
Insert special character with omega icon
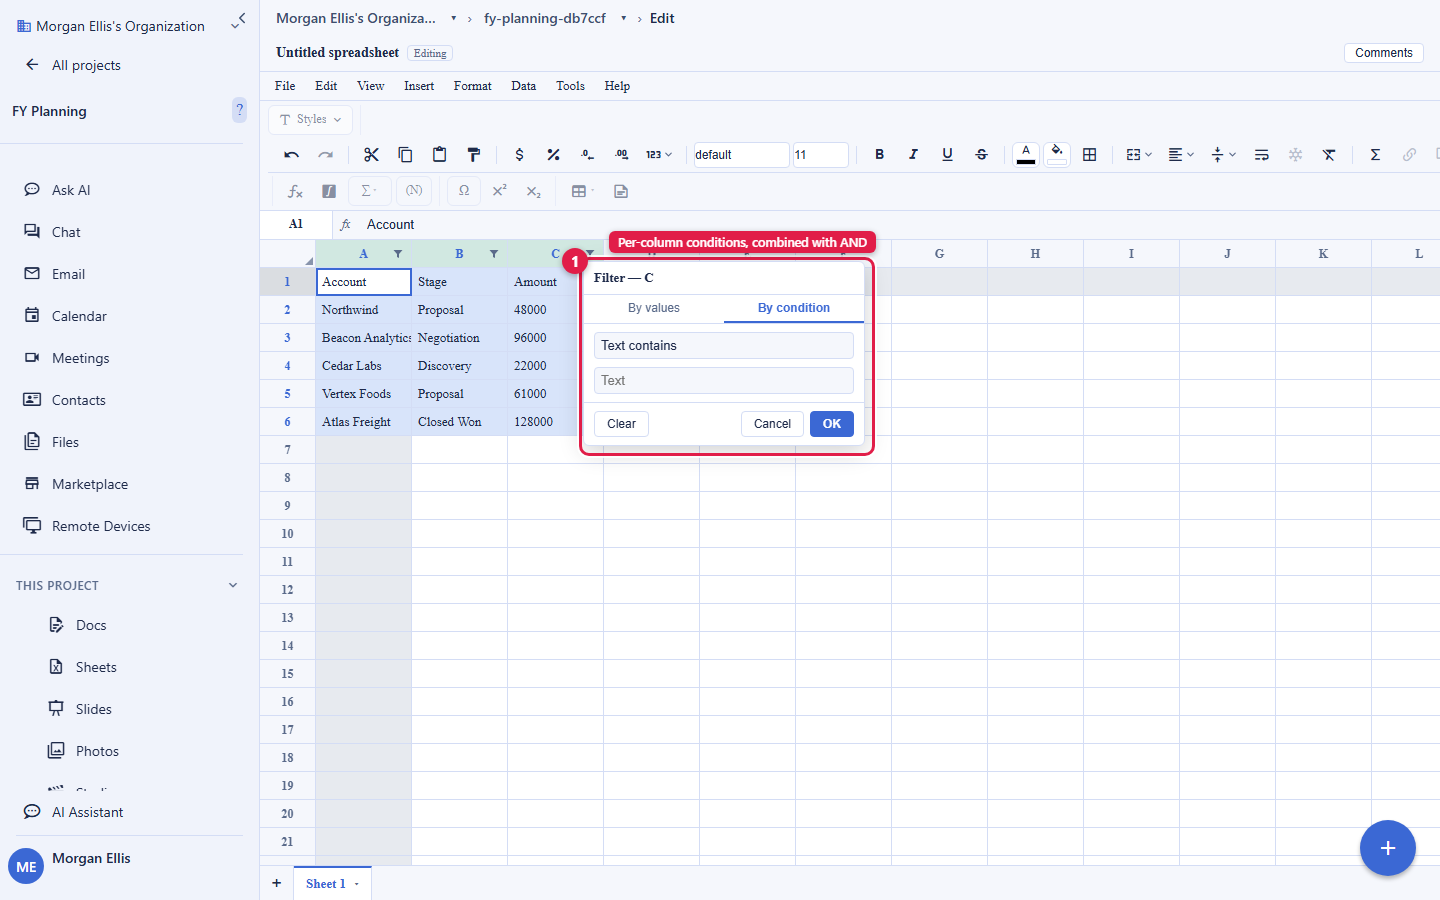click(x=464, y=191)
